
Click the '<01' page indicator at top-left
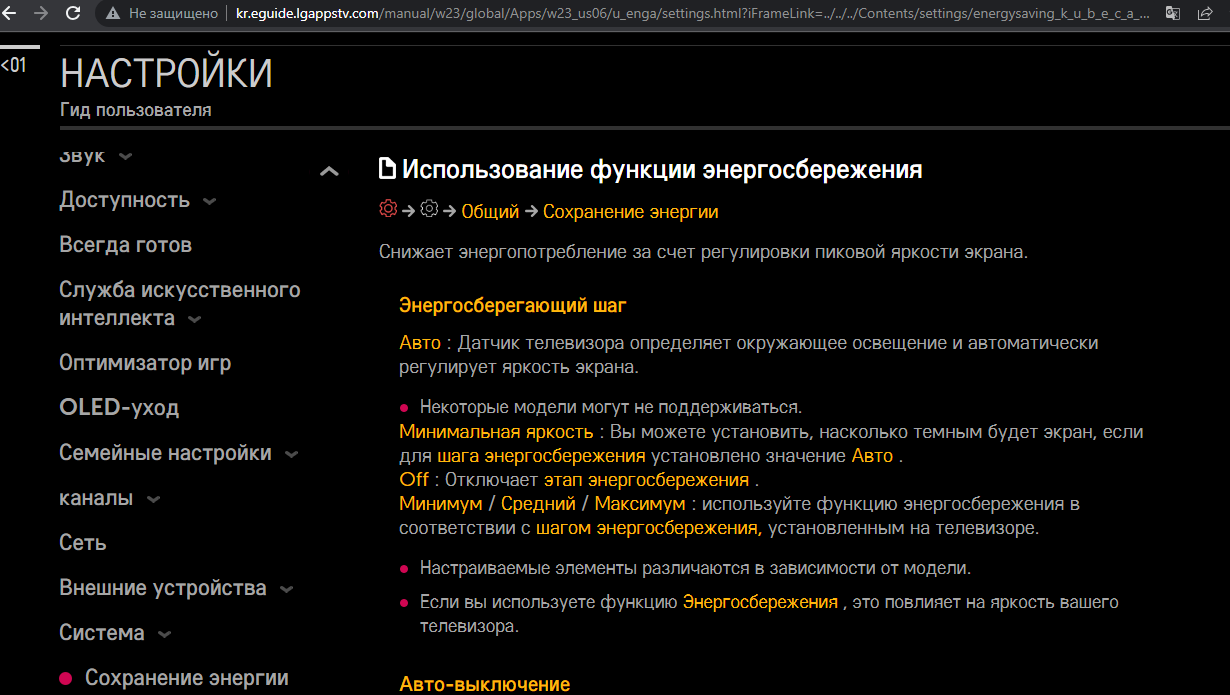13,66
